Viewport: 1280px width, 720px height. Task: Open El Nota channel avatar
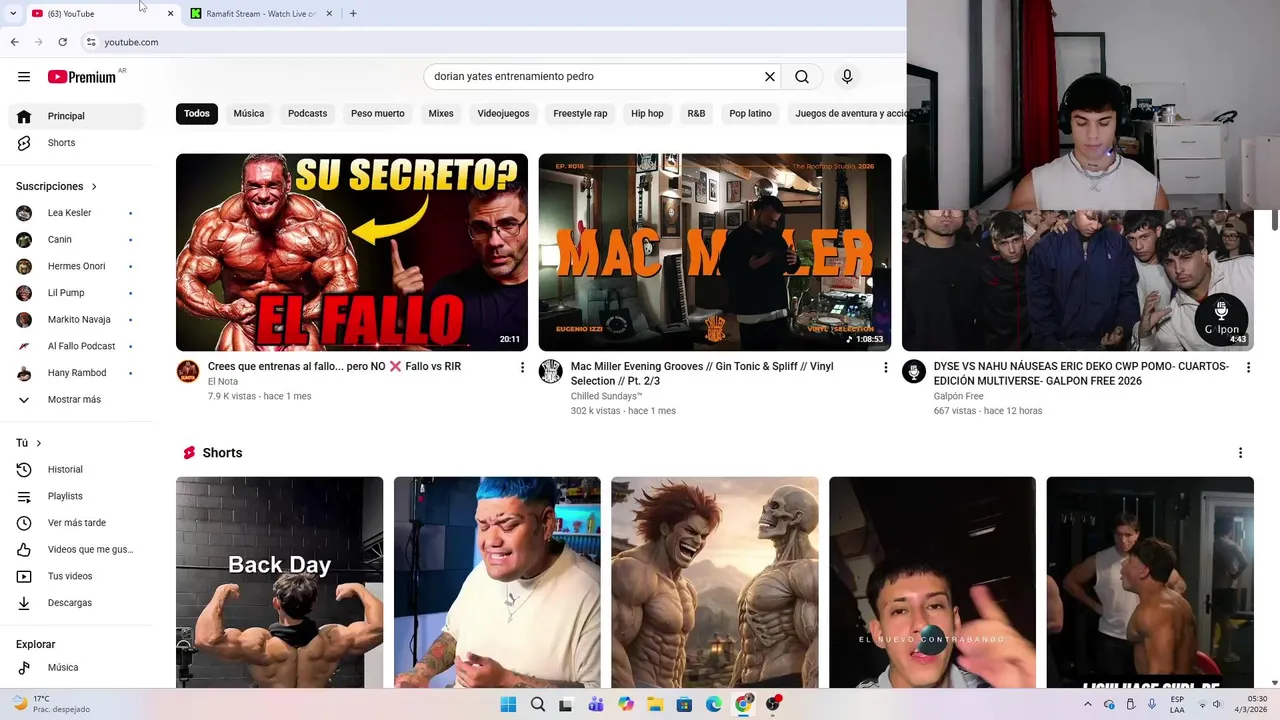click(x=188, y=372)
